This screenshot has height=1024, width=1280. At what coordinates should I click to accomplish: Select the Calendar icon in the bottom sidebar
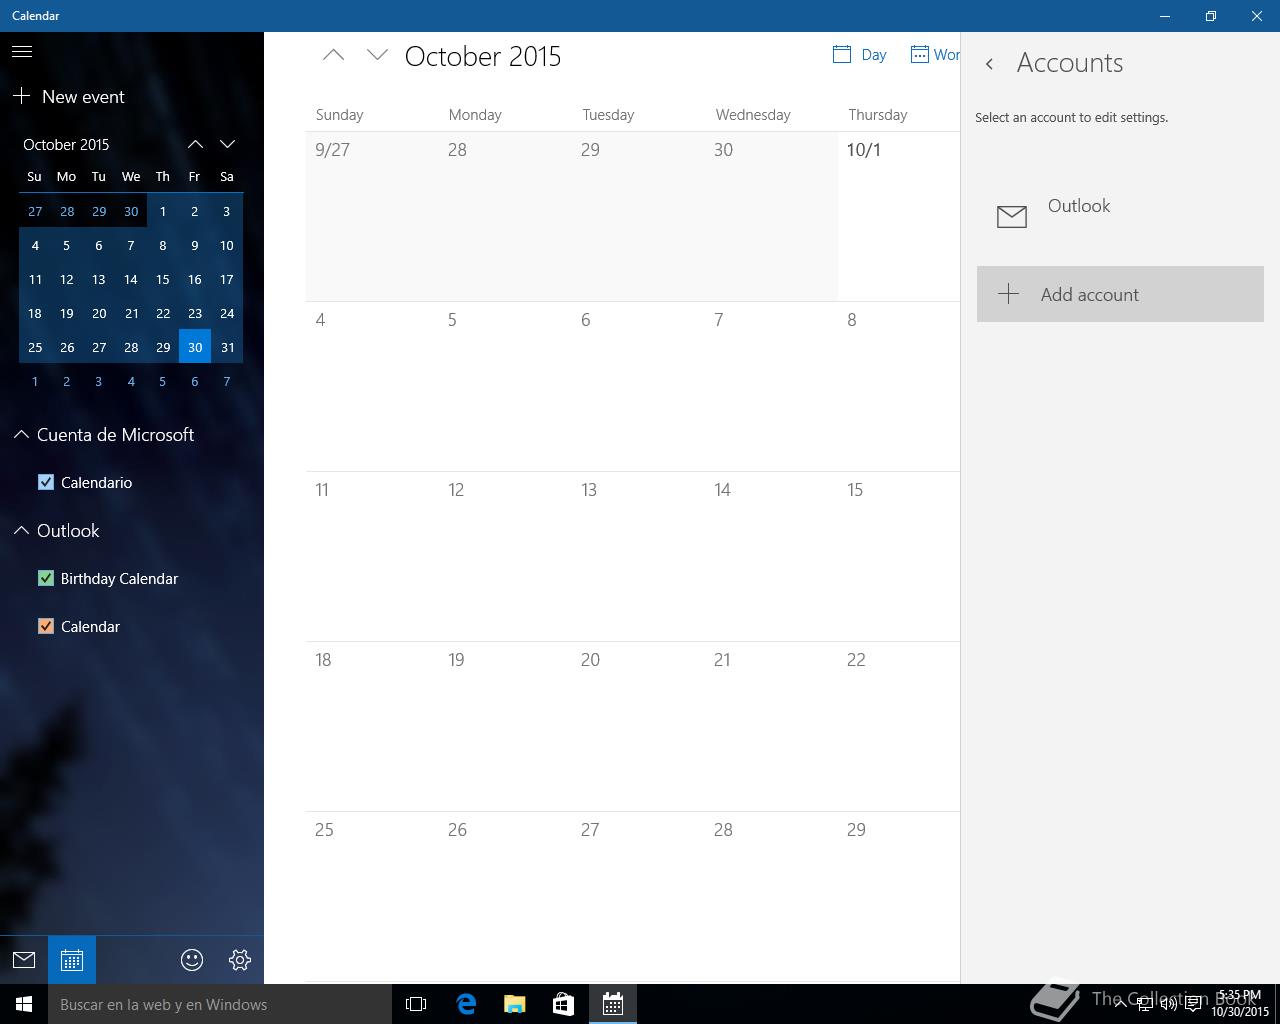(72, 960)
